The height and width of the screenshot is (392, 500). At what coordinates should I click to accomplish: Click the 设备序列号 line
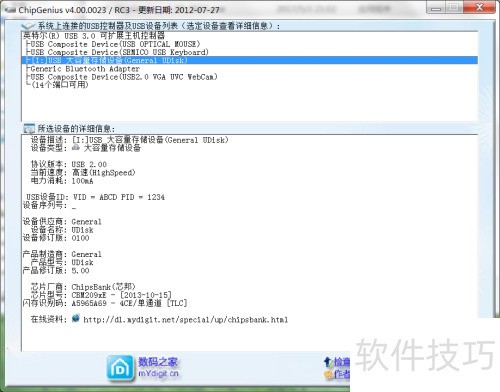49,205
